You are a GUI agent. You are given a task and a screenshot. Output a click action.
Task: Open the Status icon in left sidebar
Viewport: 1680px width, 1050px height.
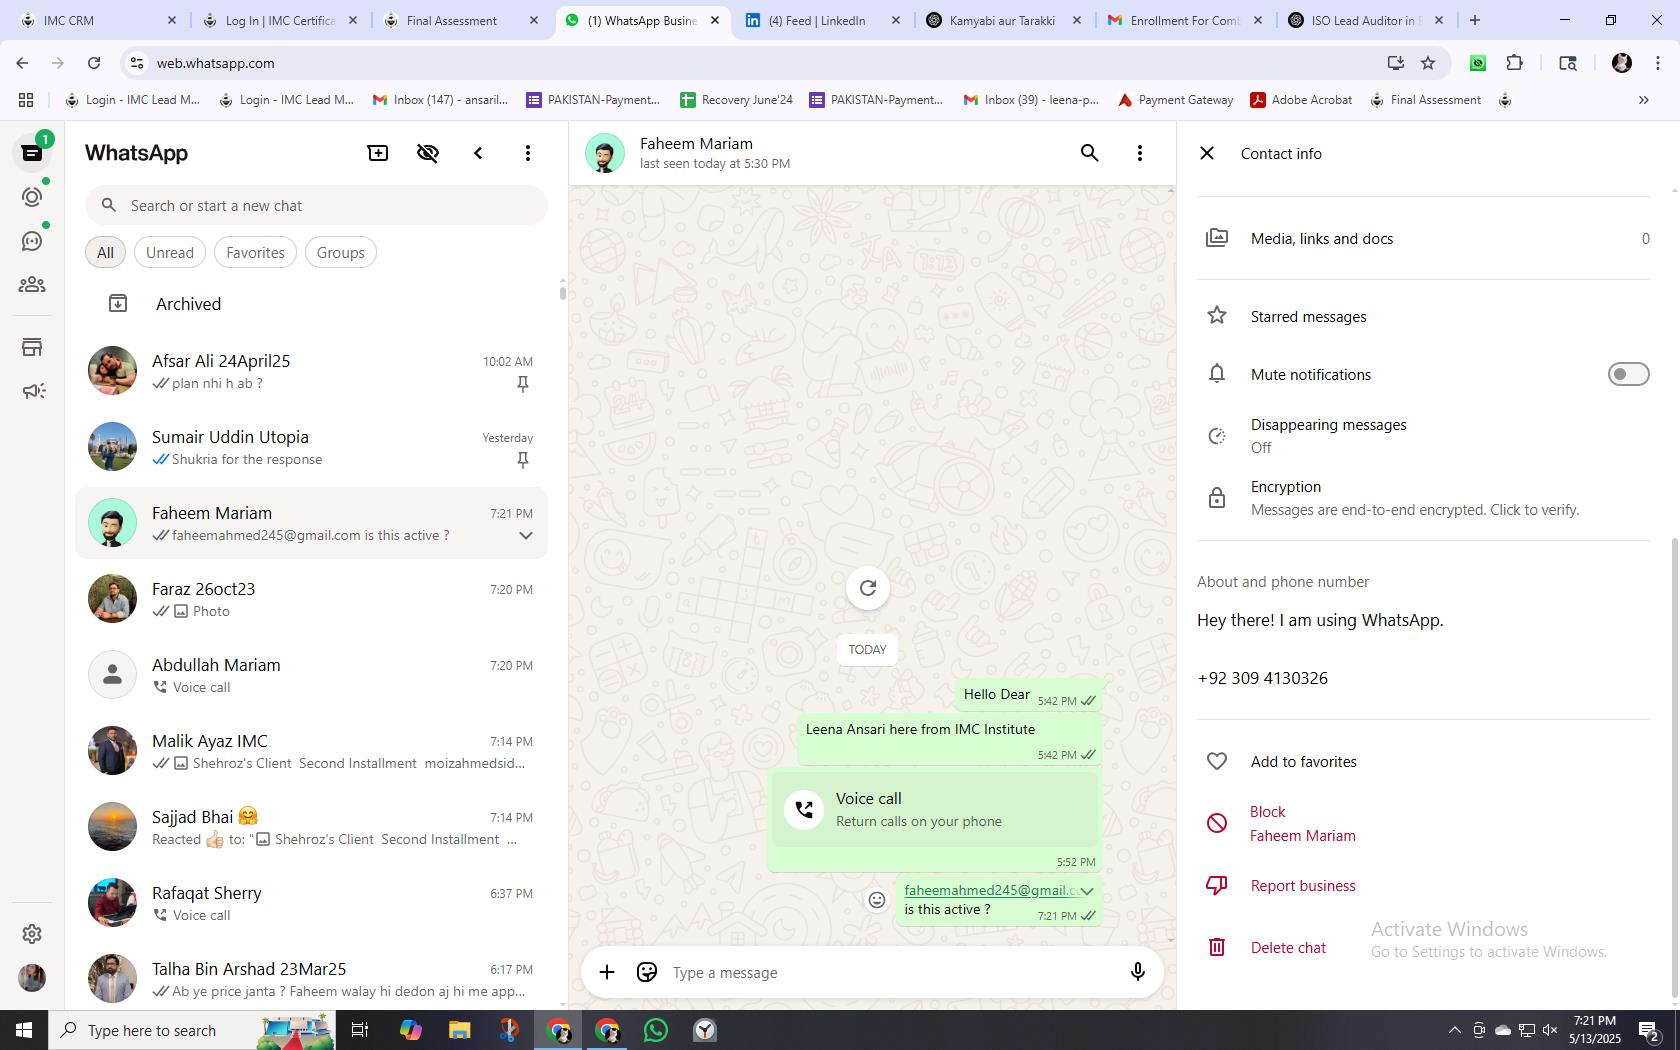coord(32,197)
